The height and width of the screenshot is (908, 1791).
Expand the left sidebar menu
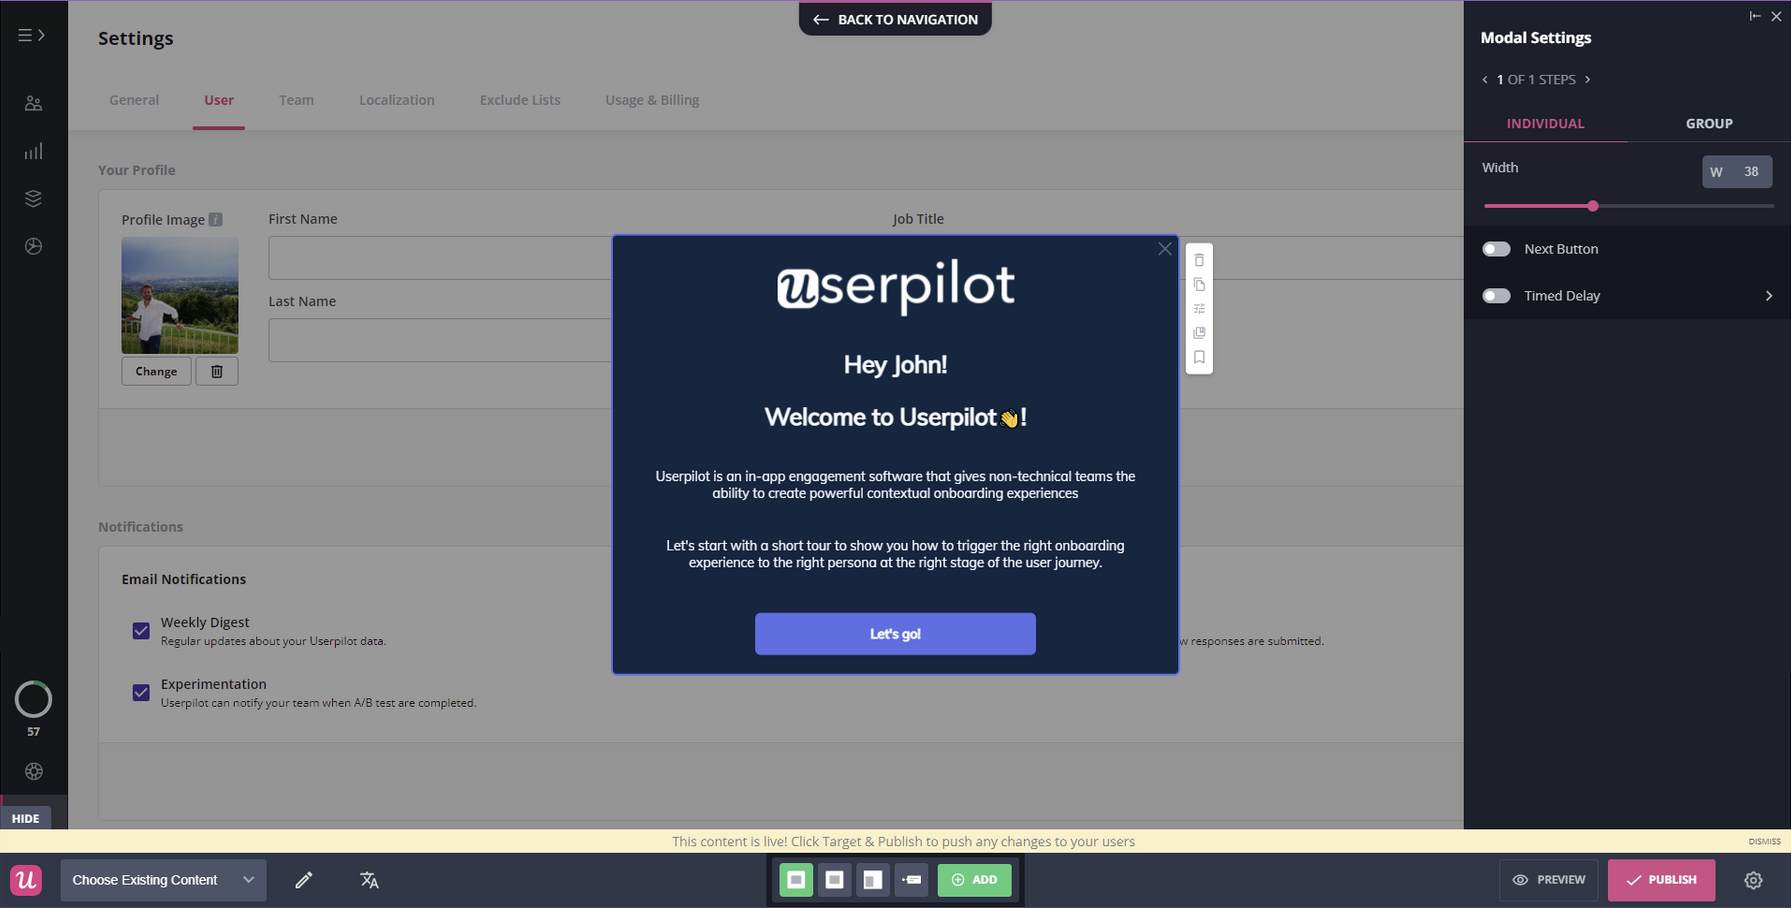(x=32, y=35)
